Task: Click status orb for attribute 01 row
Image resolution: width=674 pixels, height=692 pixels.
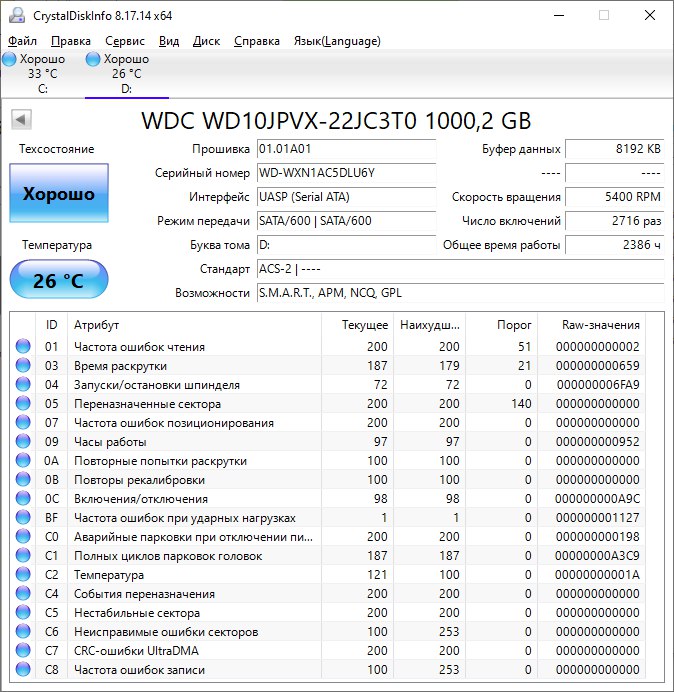Action: pyautogui.click(x=23, y=347)
